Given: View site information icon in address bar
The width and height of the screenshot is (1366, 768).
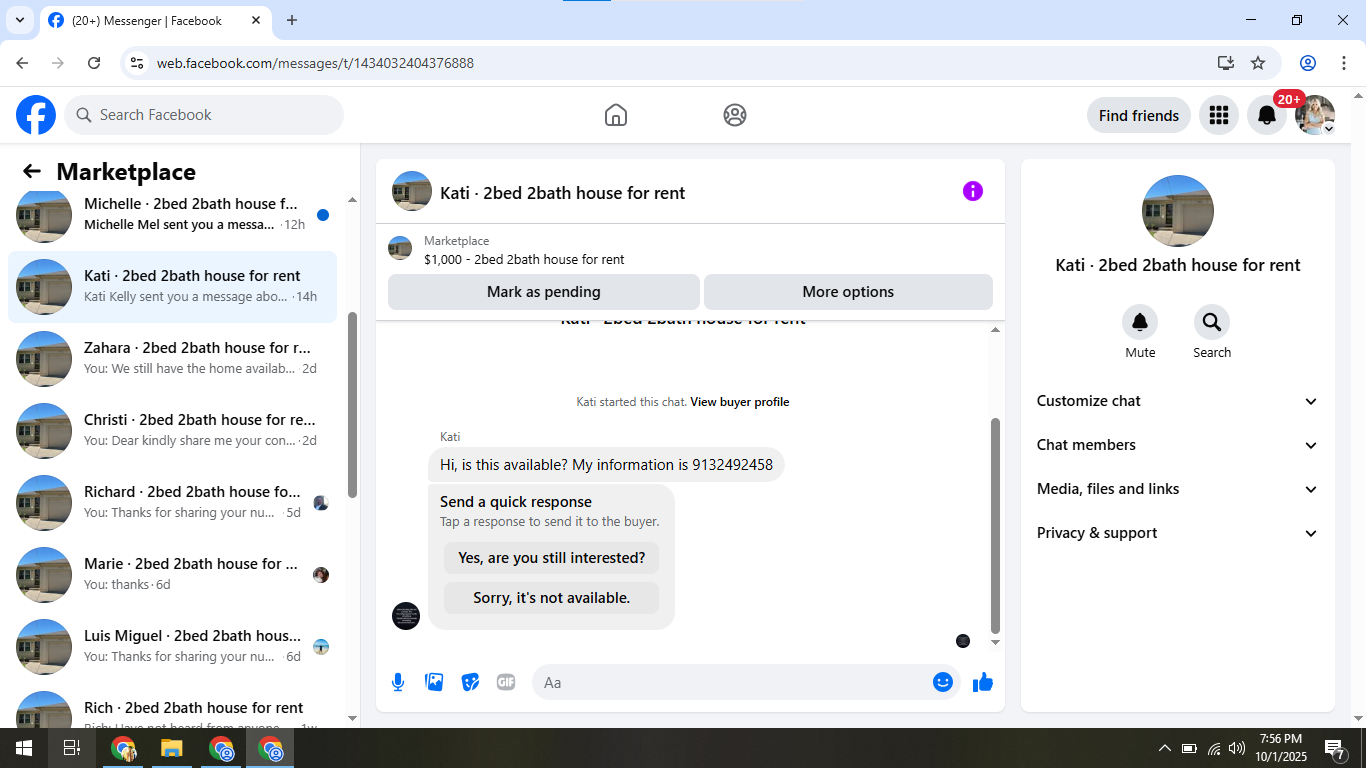Looking at the screenshot, I should (138, 63).
